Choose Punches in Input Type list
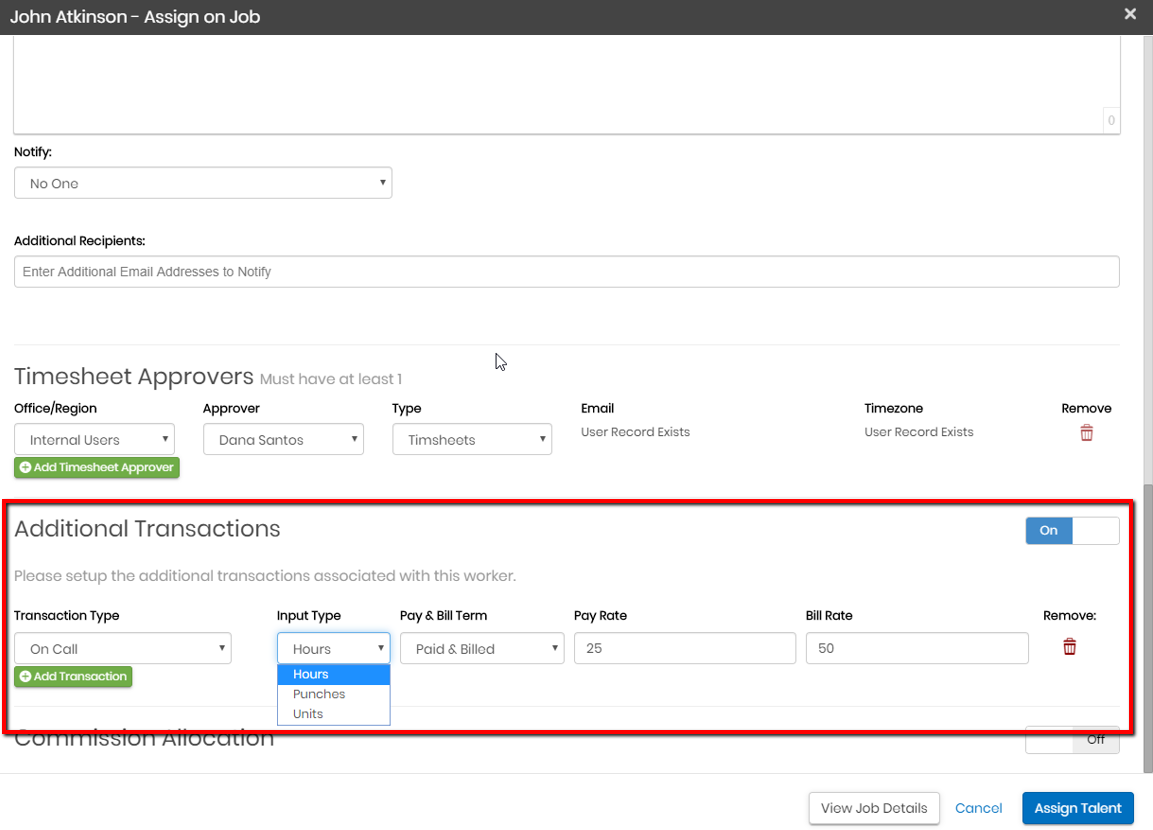 coord(333,694)
